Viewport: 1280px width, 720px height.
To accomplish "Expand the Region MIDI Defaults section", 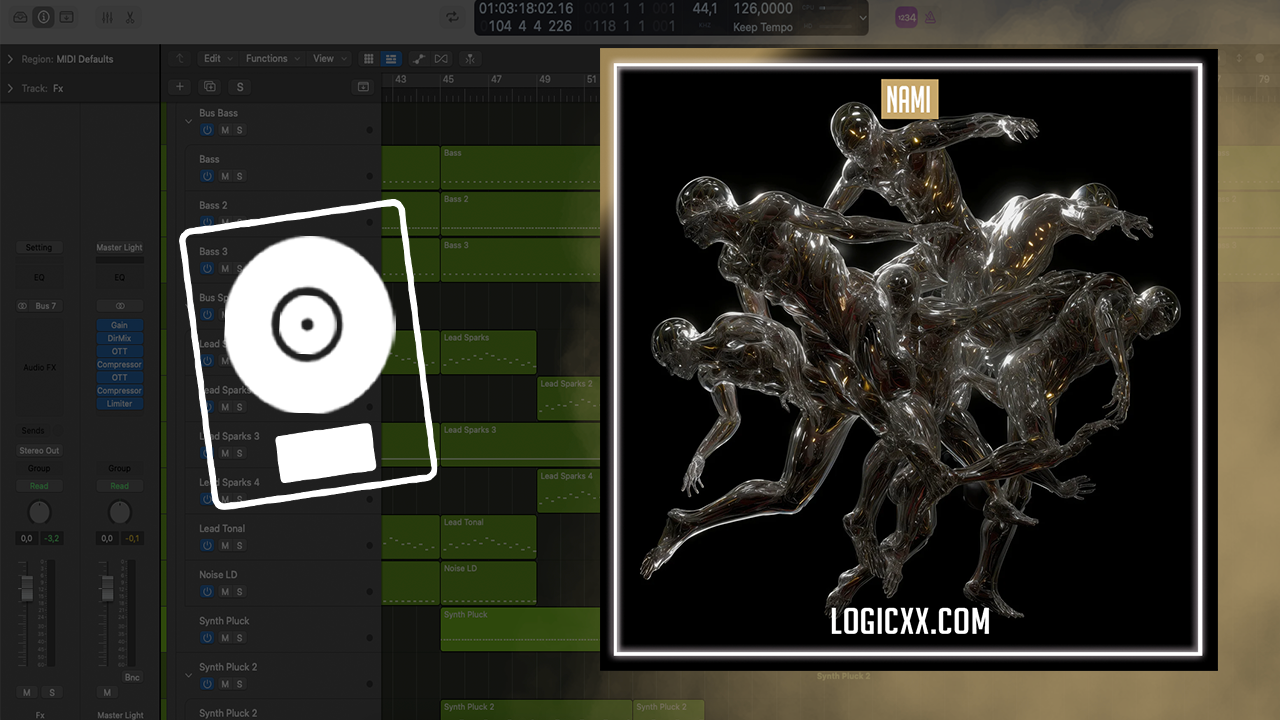I will coord(10,59).
